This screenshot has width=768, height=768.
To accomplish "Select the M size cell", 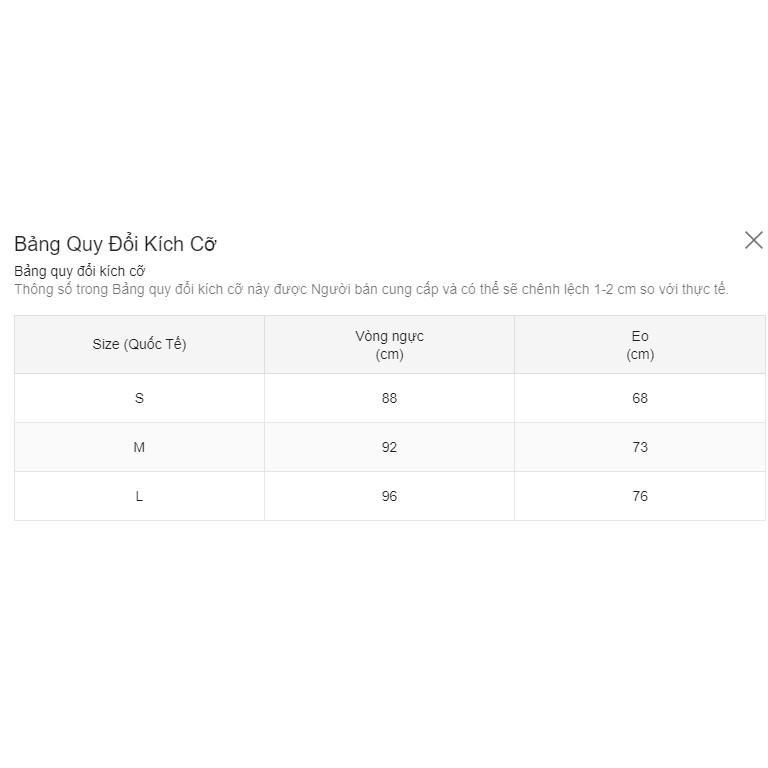I will pyautogui.click(x=140, y=447).
